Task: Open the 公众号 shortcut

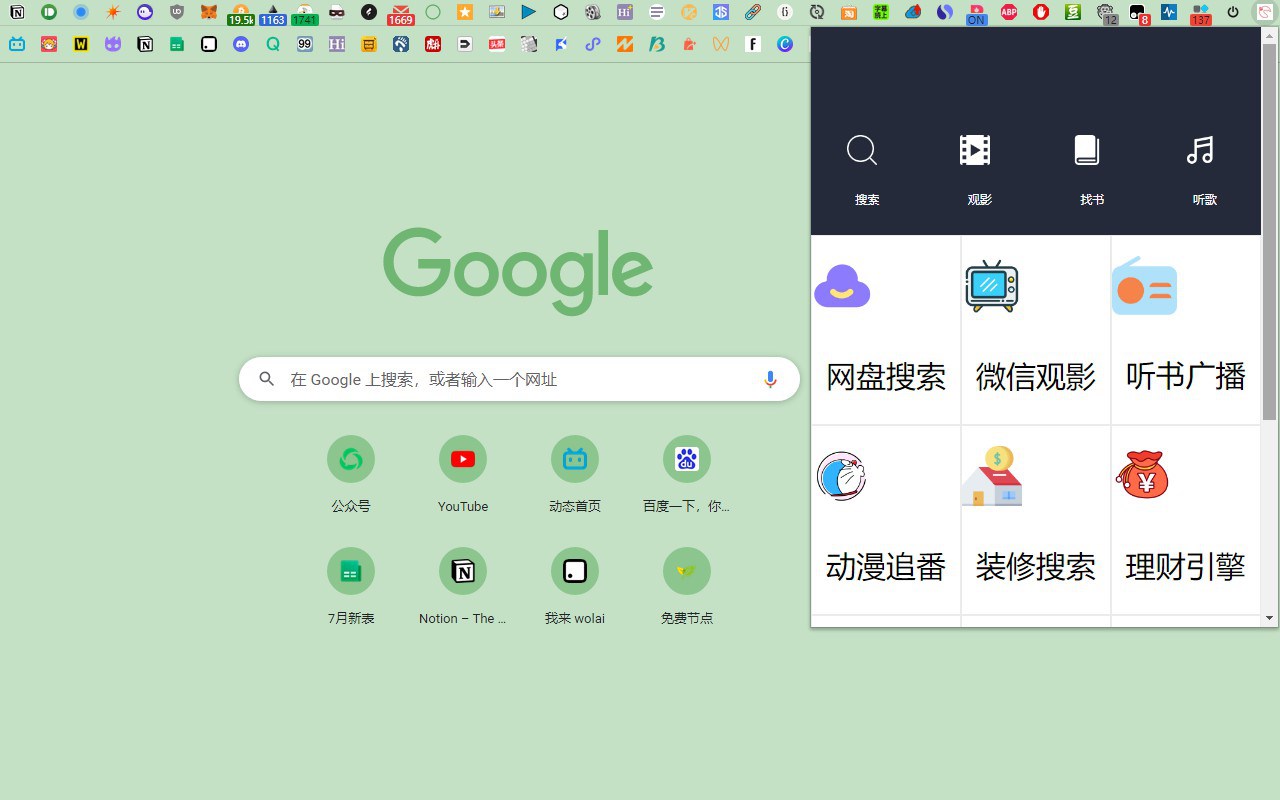Action: (351, 474)
